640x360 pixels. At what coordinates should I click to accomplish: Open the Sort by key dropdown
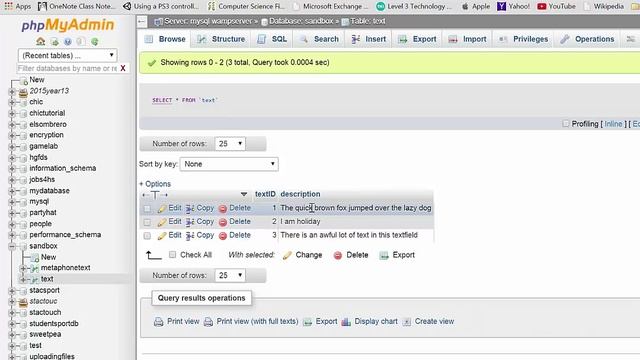coord(229,164)
